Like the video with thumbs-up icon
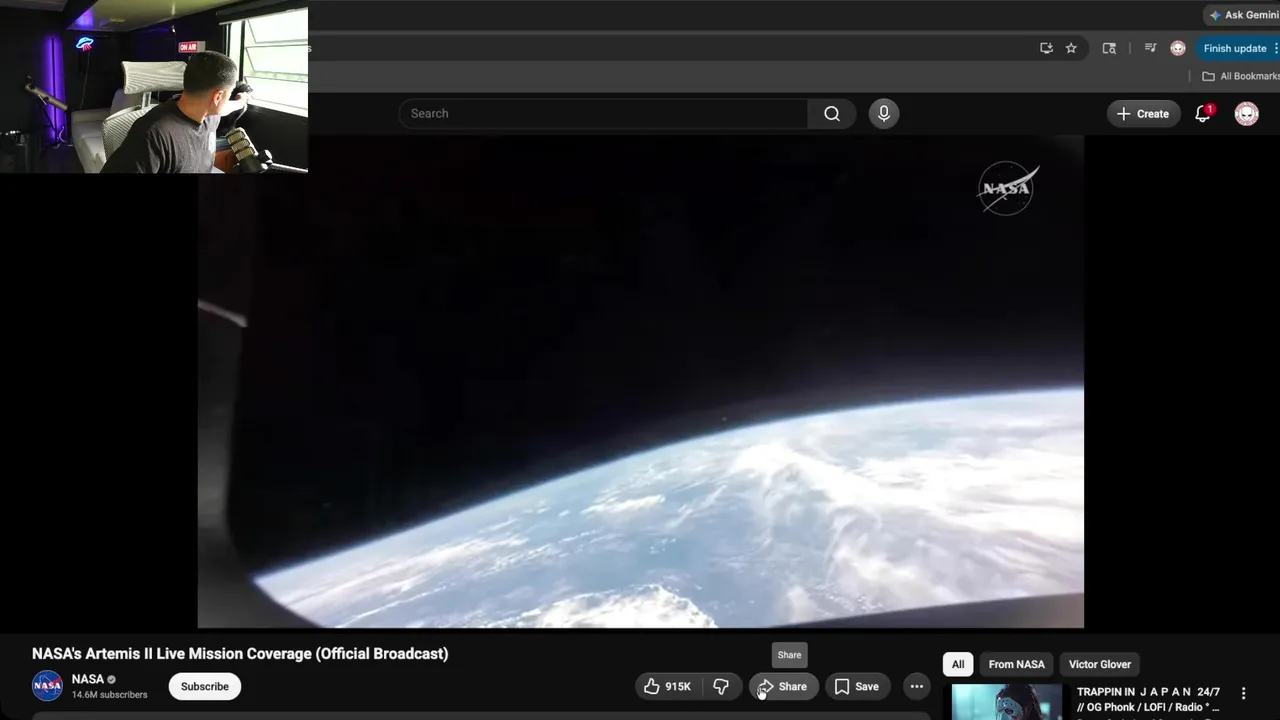The image size is (1280, 720). 667,686
